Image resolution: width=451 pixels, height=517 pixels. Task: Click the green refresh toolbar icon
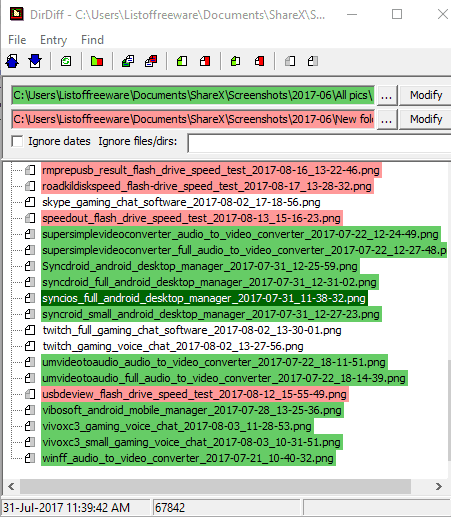point(66,61)
